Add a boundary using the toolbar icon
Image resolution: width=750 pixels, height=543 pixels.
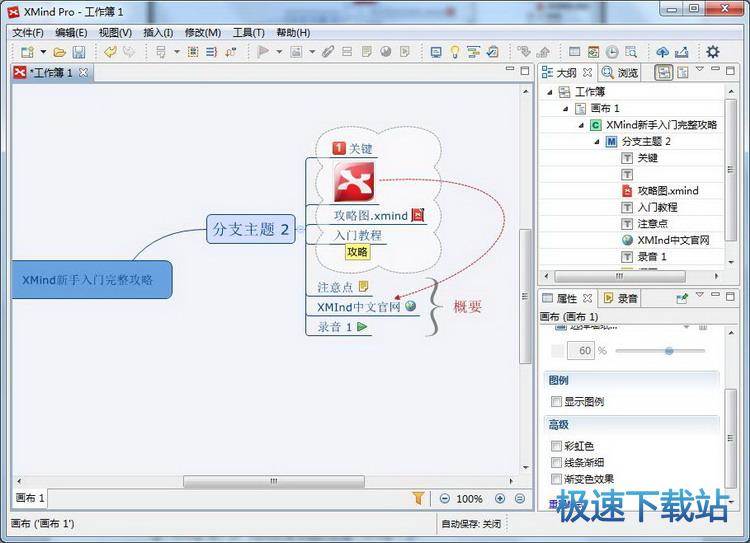pyautogui.click(x=193, y=52)
